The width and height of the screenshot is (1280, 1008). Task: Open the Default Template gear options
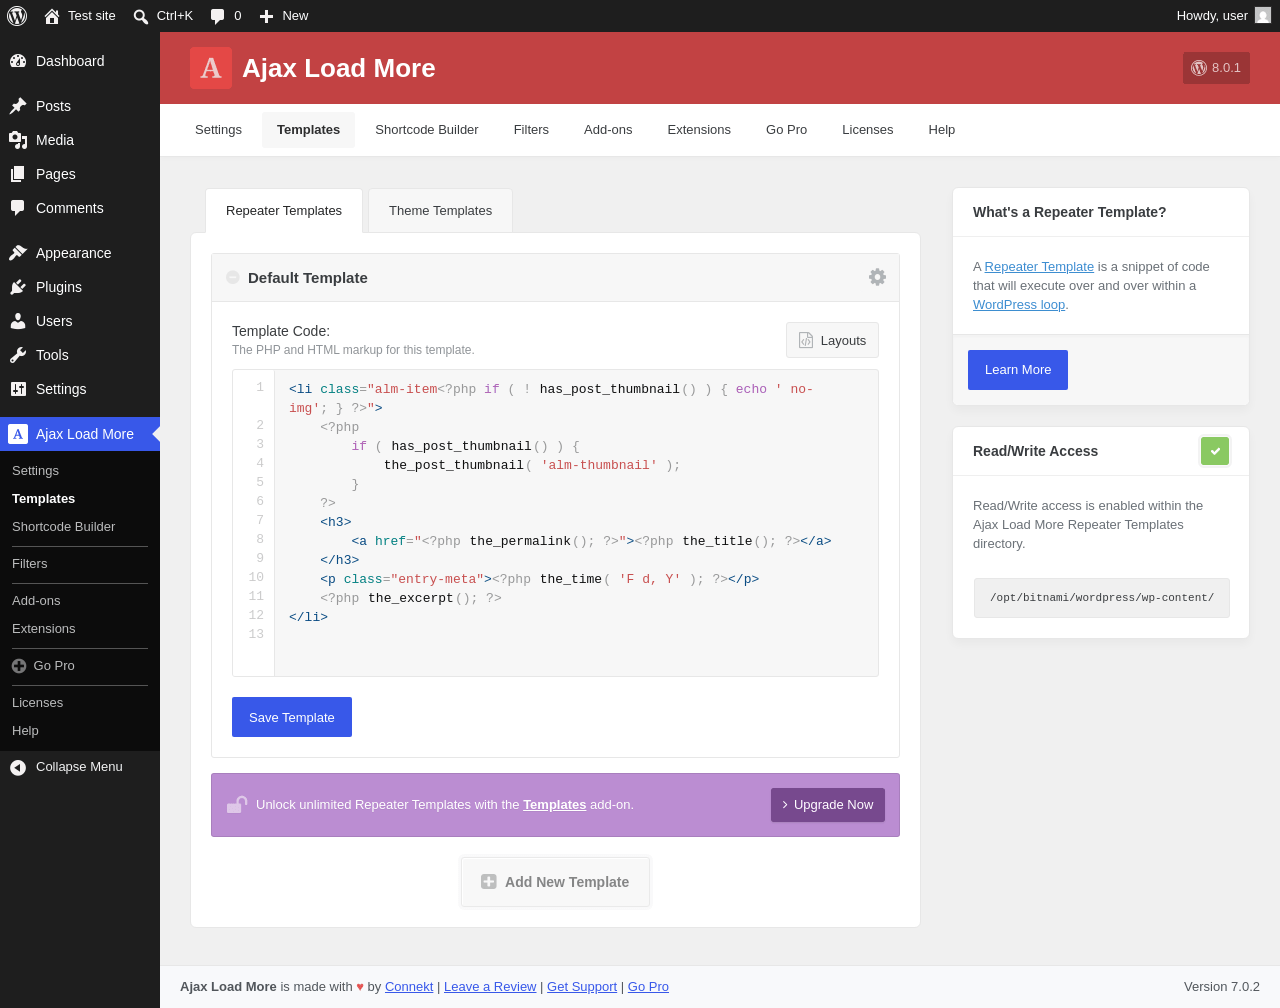[877, 277]
